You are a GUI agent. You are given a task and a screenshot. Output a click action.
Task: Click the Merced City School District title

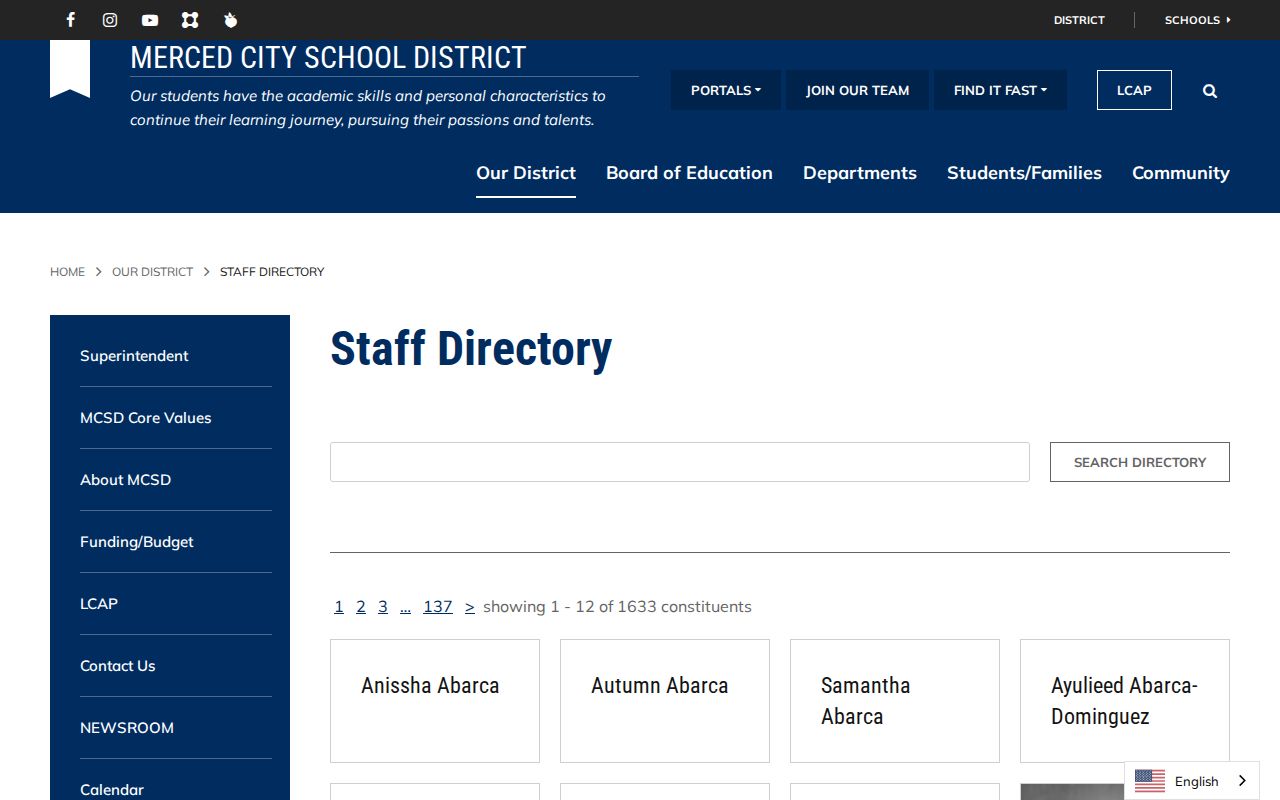pos(328,58)
